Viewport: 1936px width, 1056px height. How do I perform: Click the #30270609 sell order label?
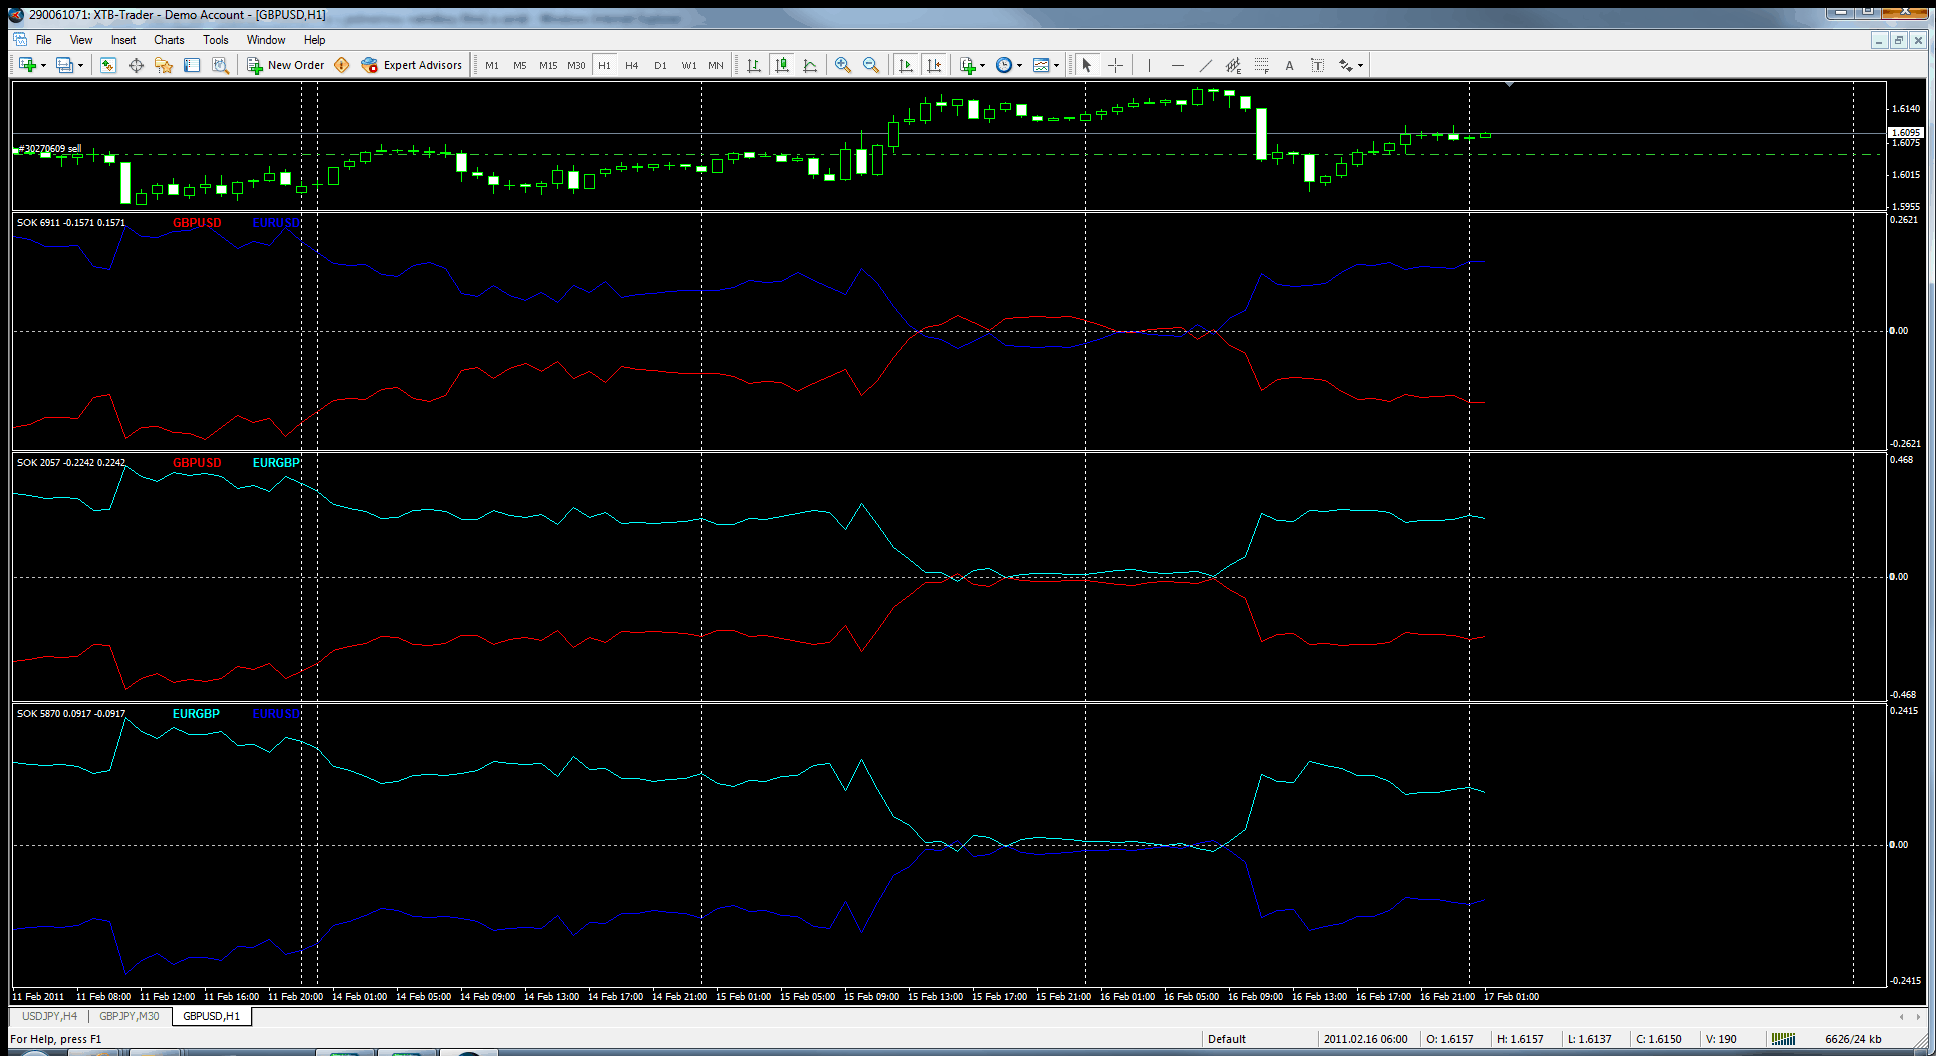point(50,148)
